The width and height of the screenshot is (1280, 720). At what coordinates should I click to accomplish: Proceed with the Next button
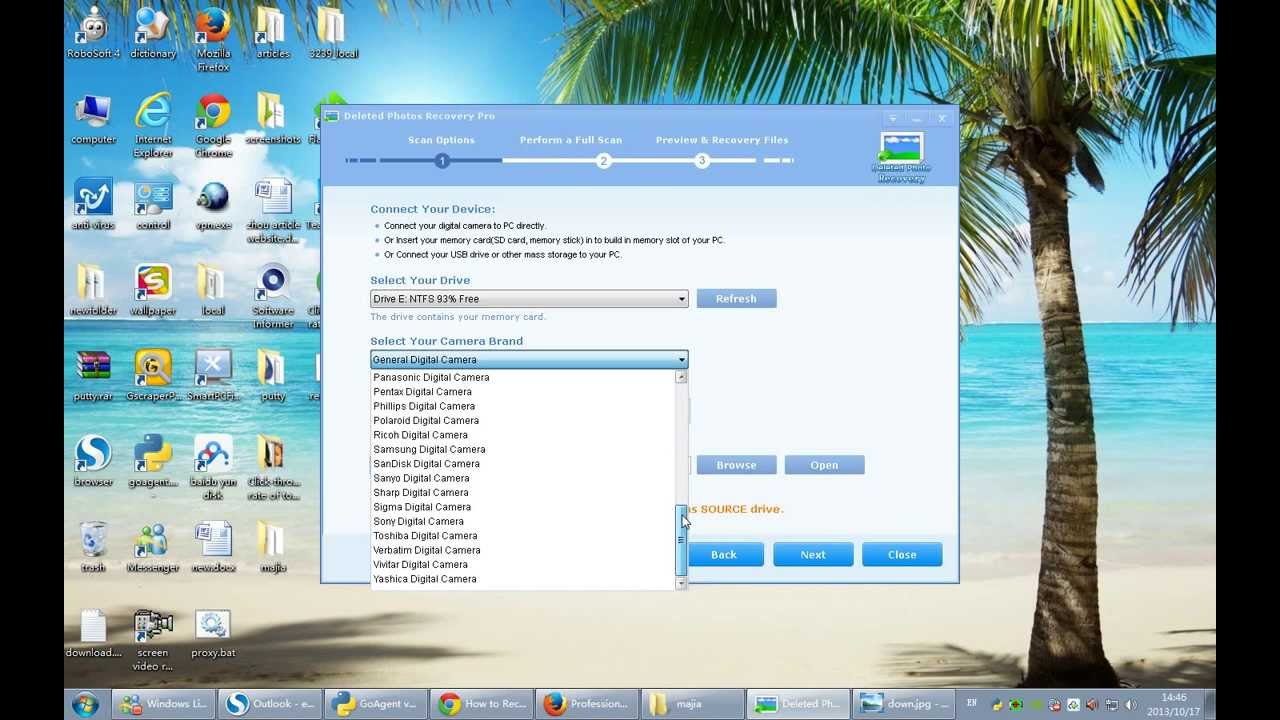(x=813, y=555)
